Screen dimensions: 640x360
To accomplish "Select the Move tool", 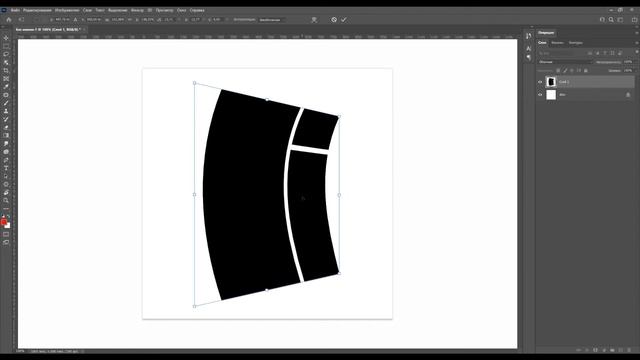I will pos(6,38).
